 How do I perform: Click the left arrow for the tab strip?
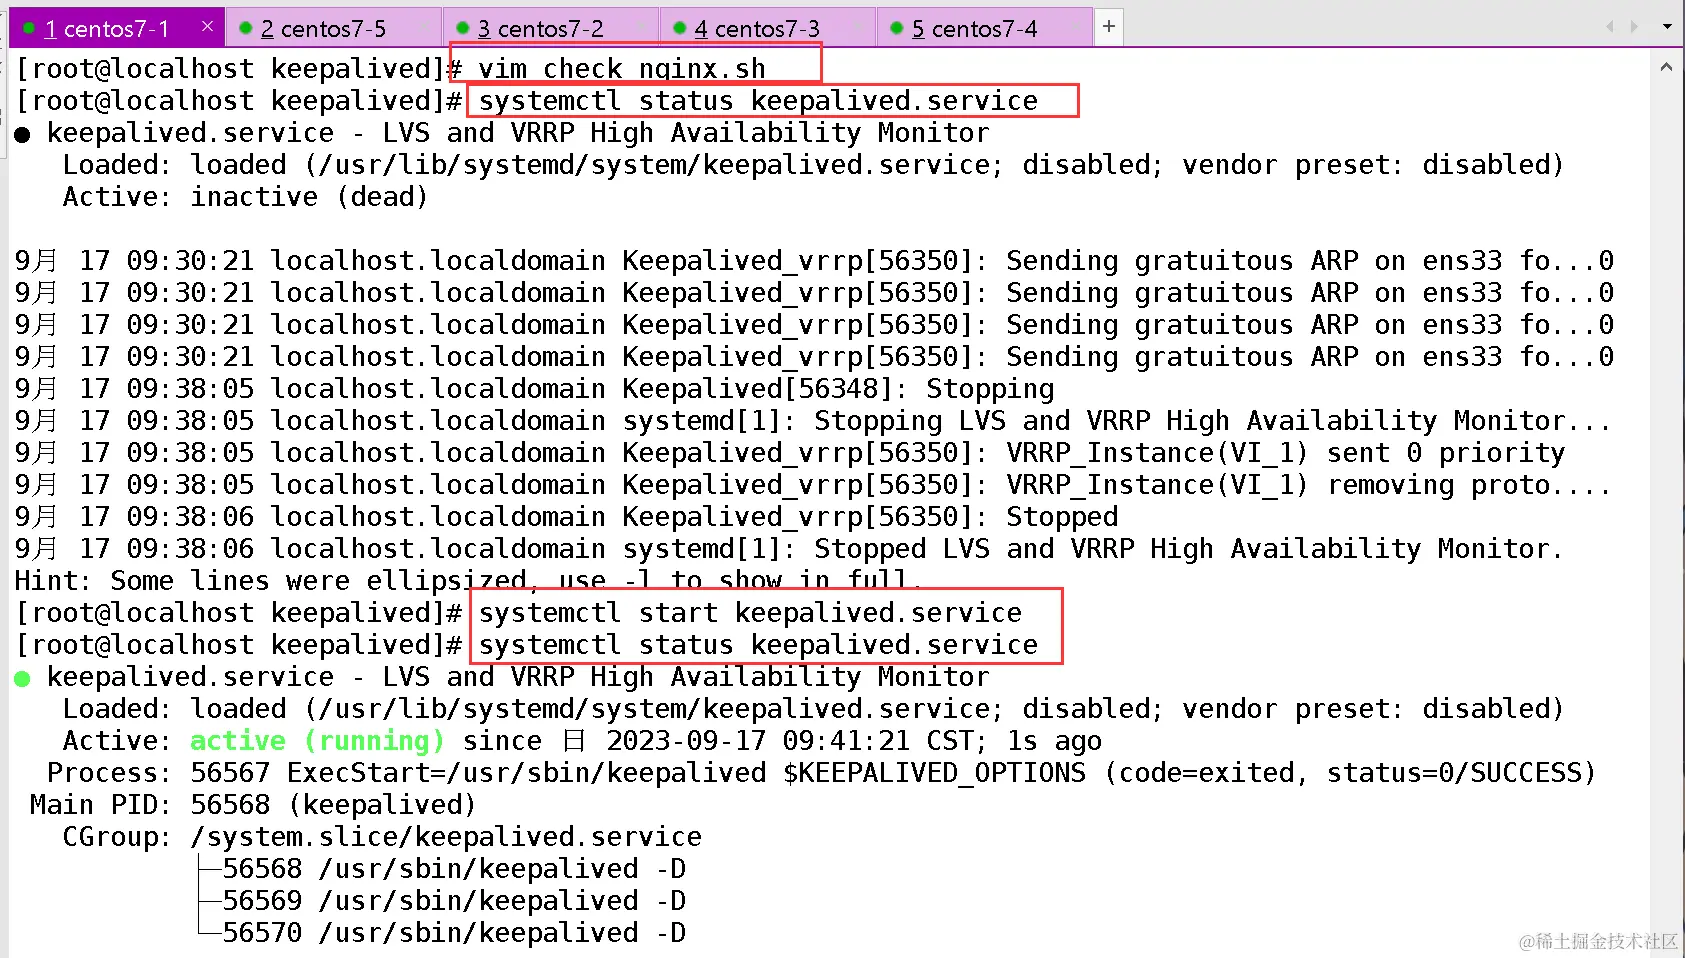[x=1610, y=27]
